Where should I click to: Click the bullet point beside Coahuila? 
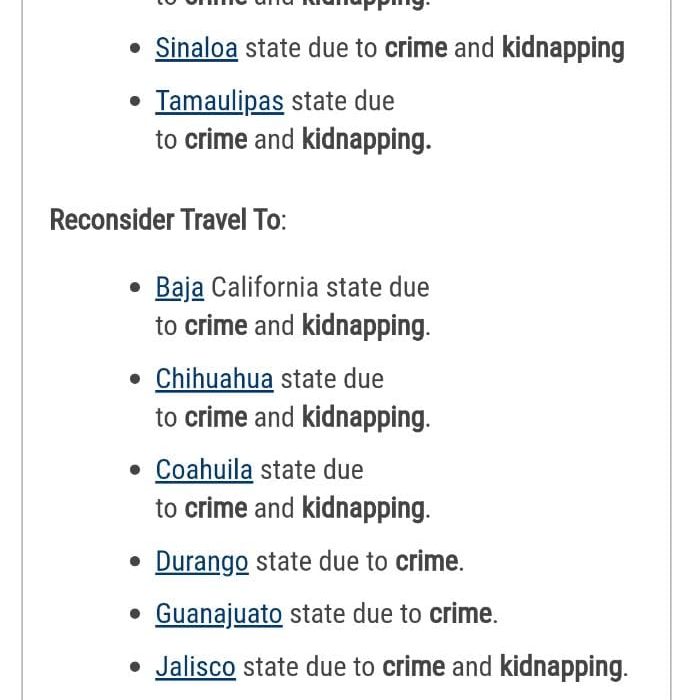[136, 471]
